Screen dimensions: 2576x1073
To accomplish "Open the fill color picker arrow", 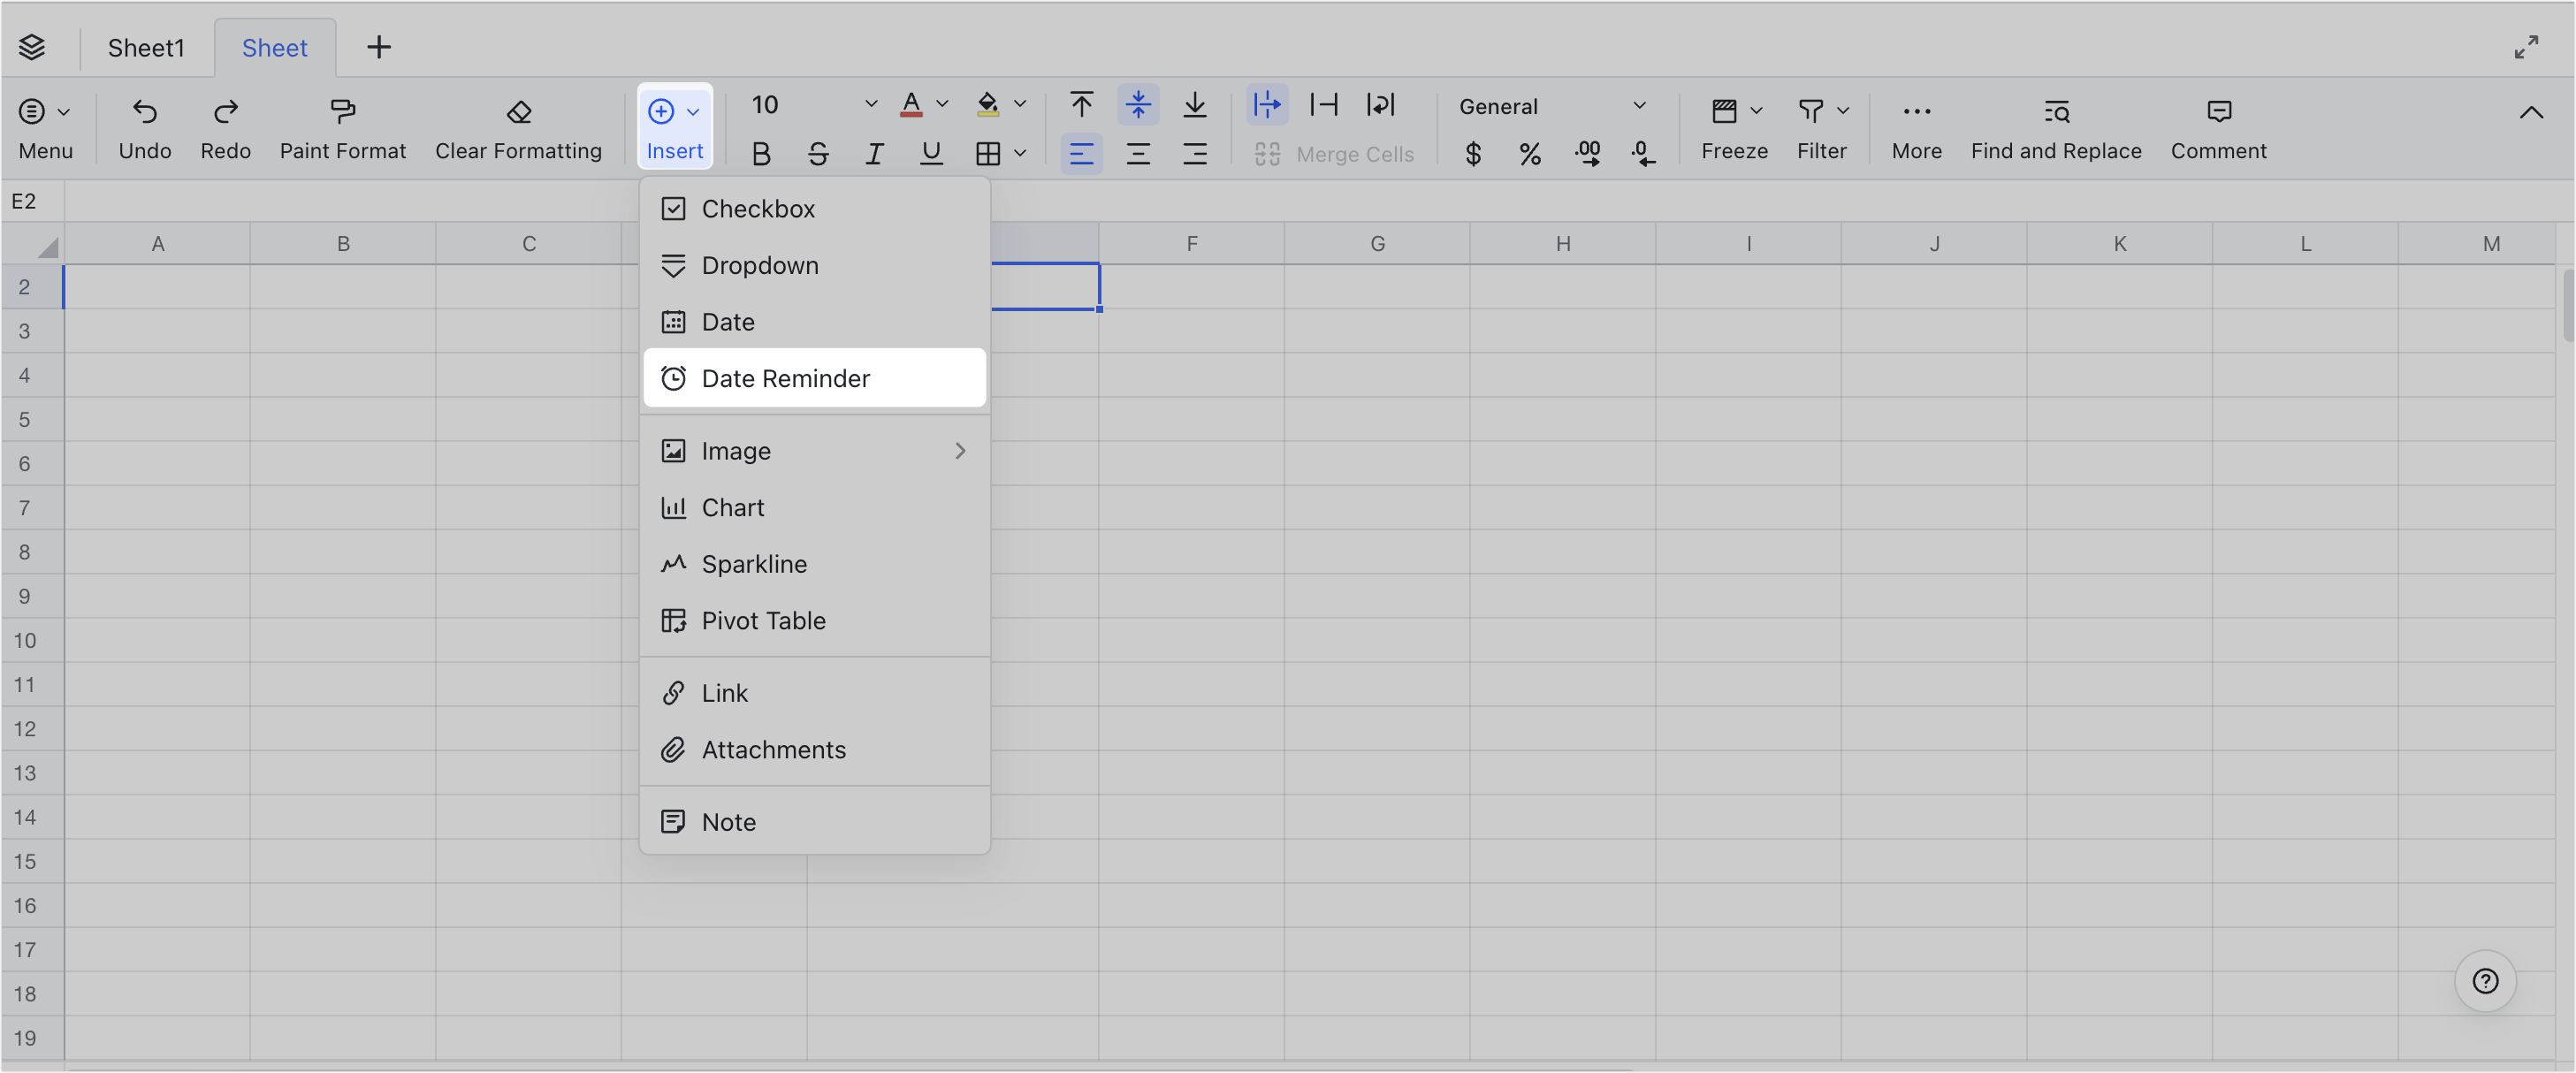I will [x=1020, y=104].
